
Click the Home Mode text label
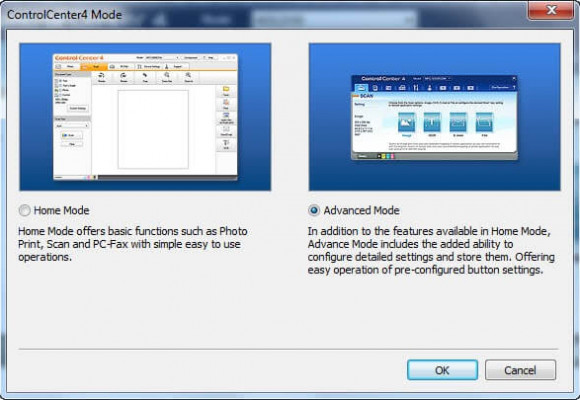coord(61,211)
